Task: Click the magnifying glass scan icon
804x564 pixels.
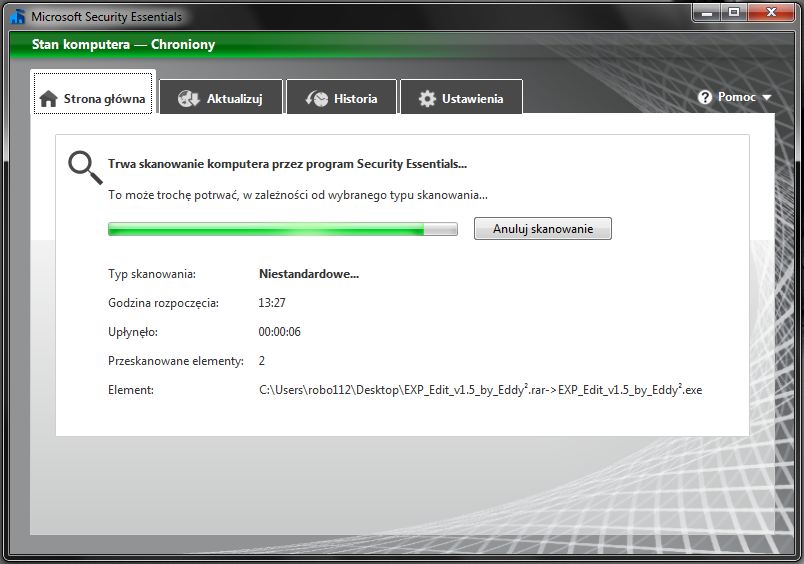Action: [x=85, y=167]
